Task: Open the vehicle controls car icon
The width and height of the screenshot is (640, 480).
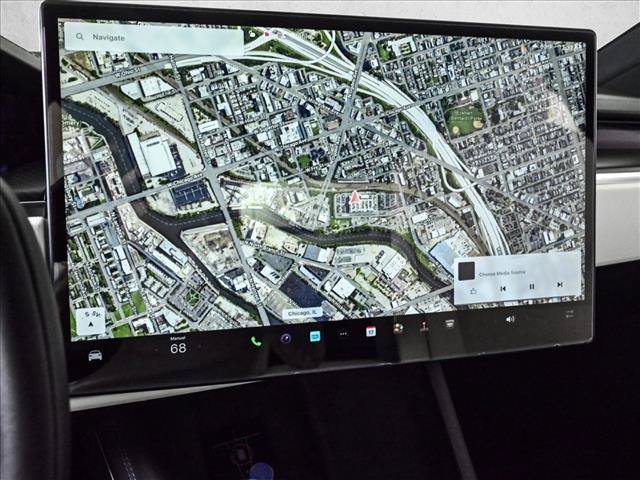Action: tap(95, 355)
